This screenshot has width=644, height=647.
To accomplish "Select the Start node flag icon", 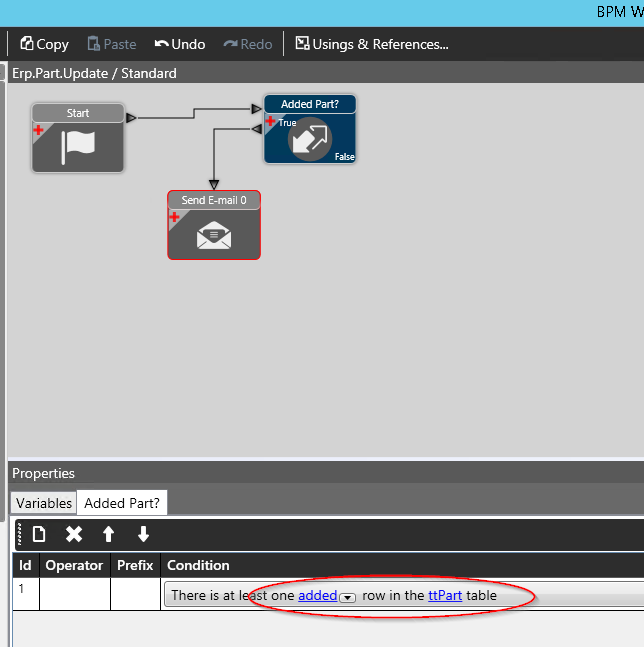I will point(78,147).
